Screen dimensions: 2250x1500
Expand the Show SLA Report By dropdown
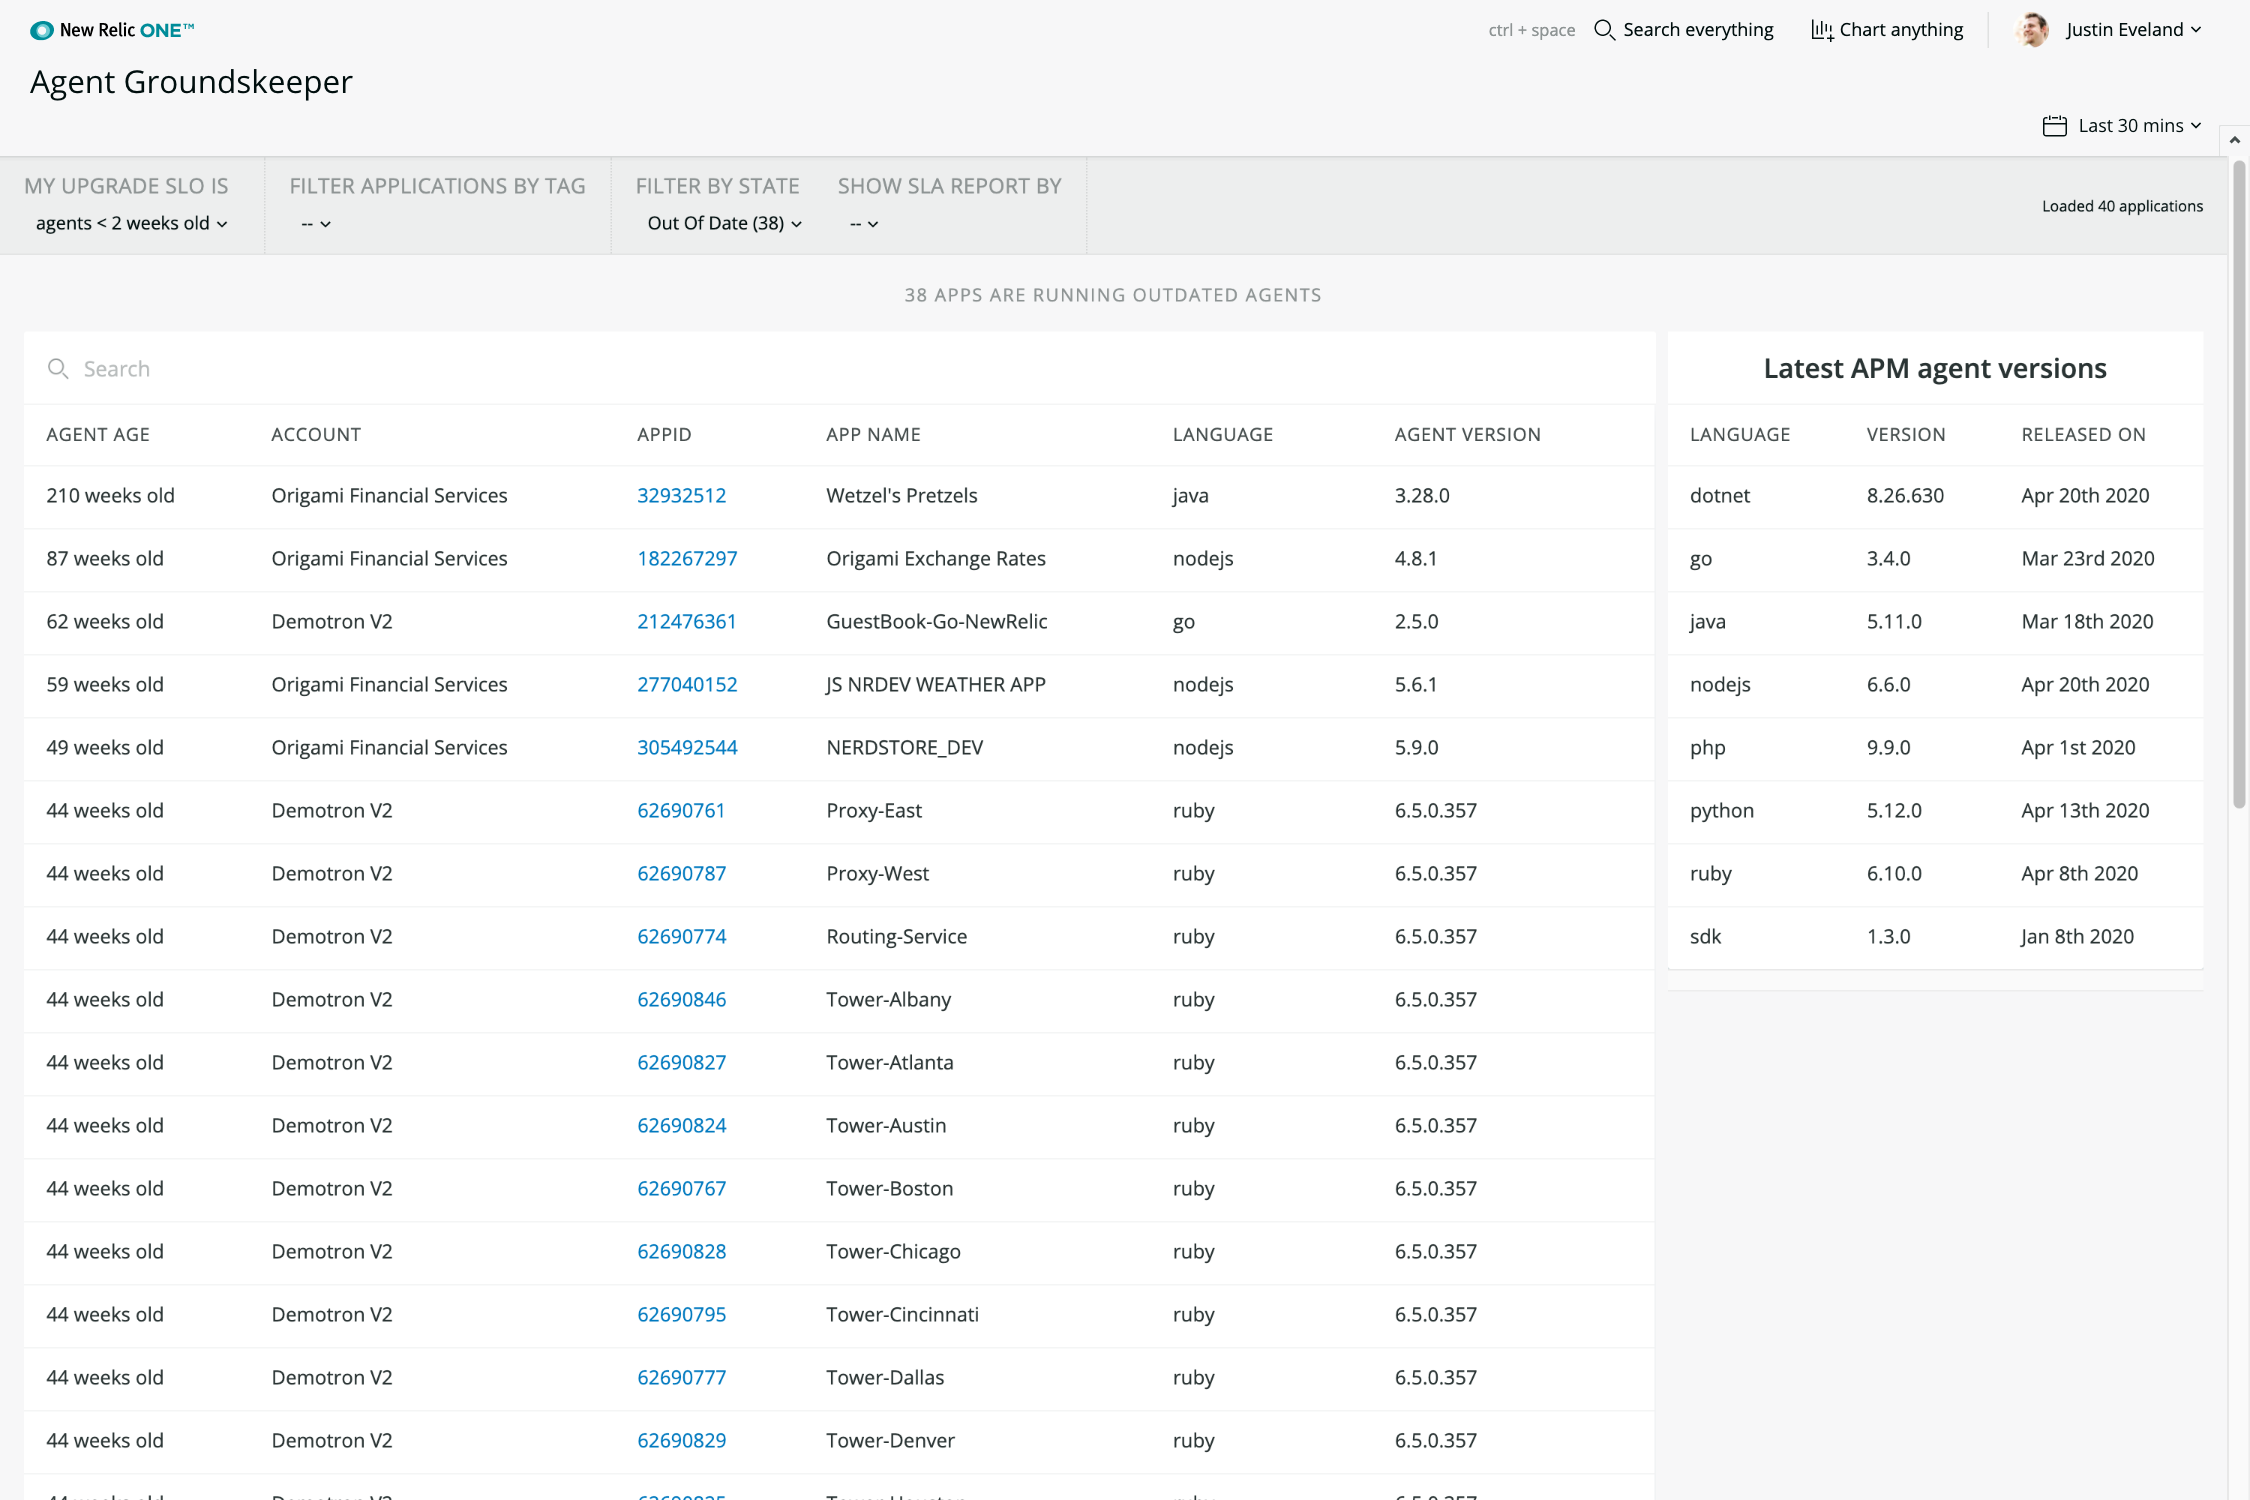point(864,224)
